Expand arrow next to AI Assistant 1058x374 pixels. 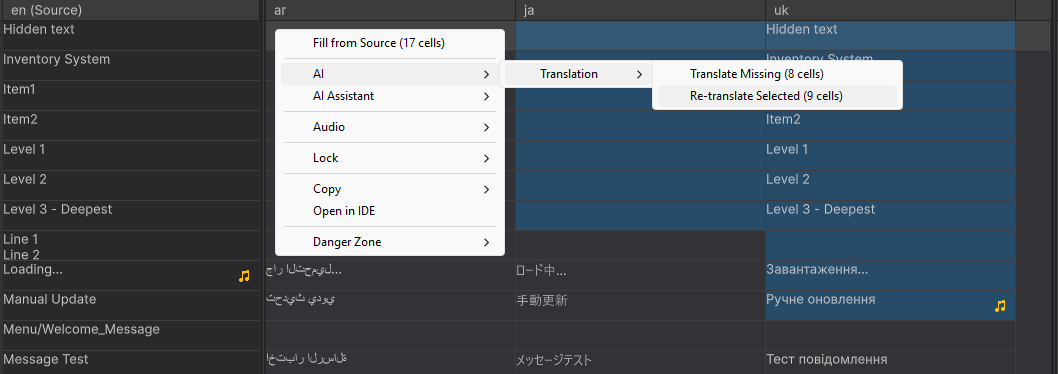486,97
